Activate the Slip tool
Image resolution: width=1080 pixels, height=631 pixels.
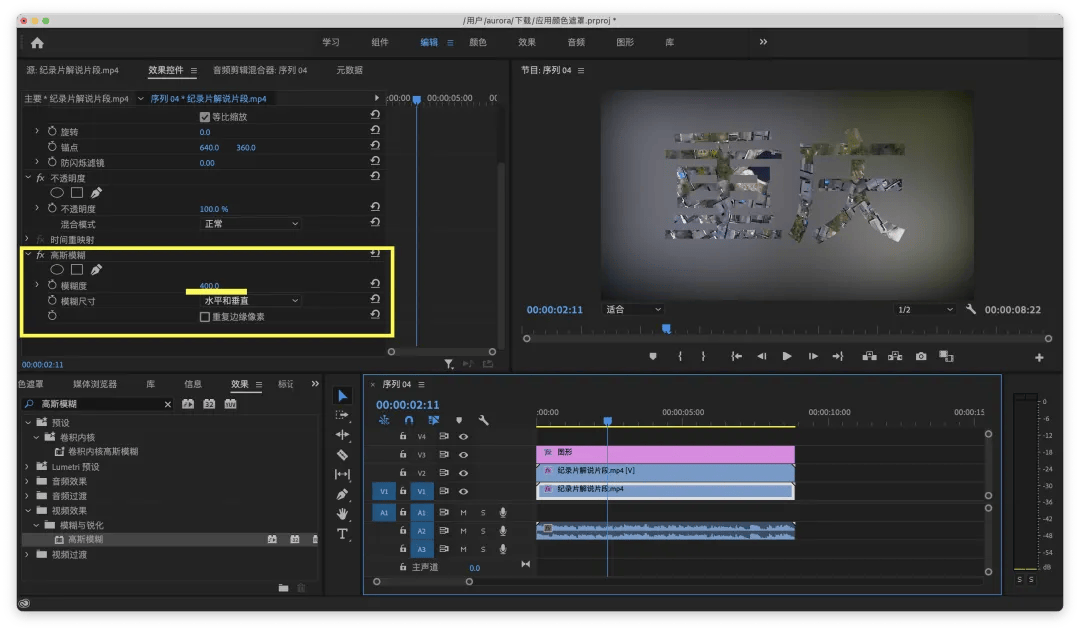coord(342,474)
